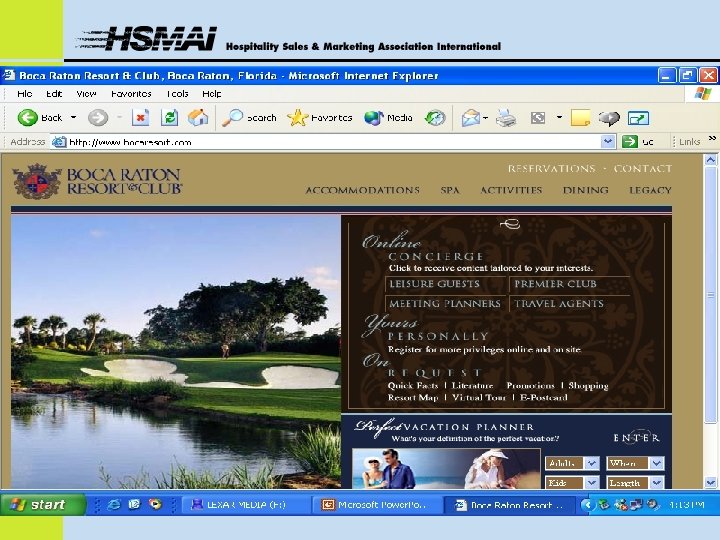Image resolution: width=720 pixels, height=540 pixels.
Task: Click the system tray expand arrow
Action: point(587,505)
